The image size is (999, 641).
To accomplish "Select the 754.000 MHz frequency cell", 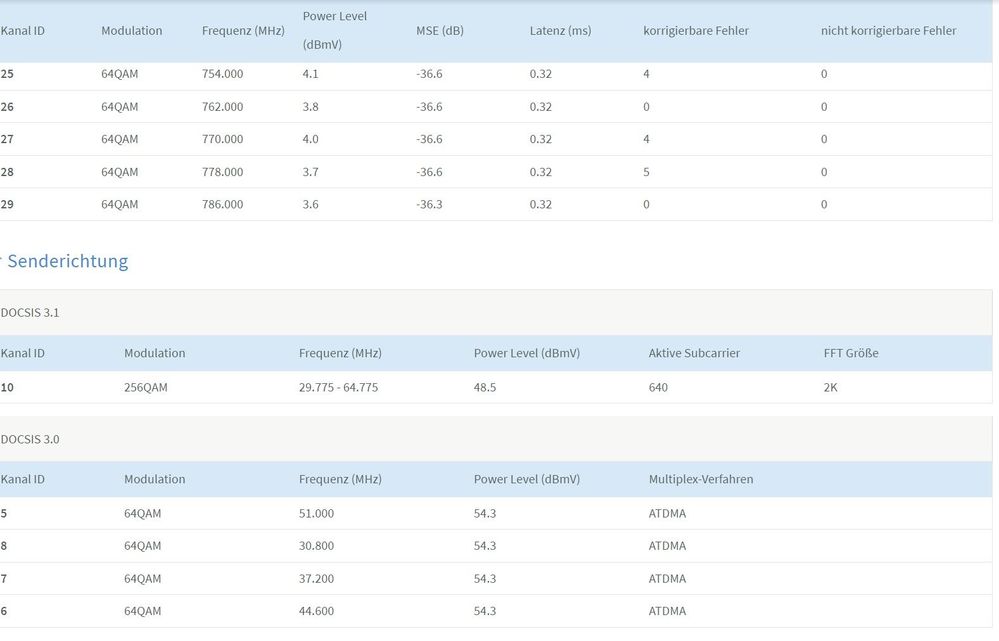I will click(222, 74).
